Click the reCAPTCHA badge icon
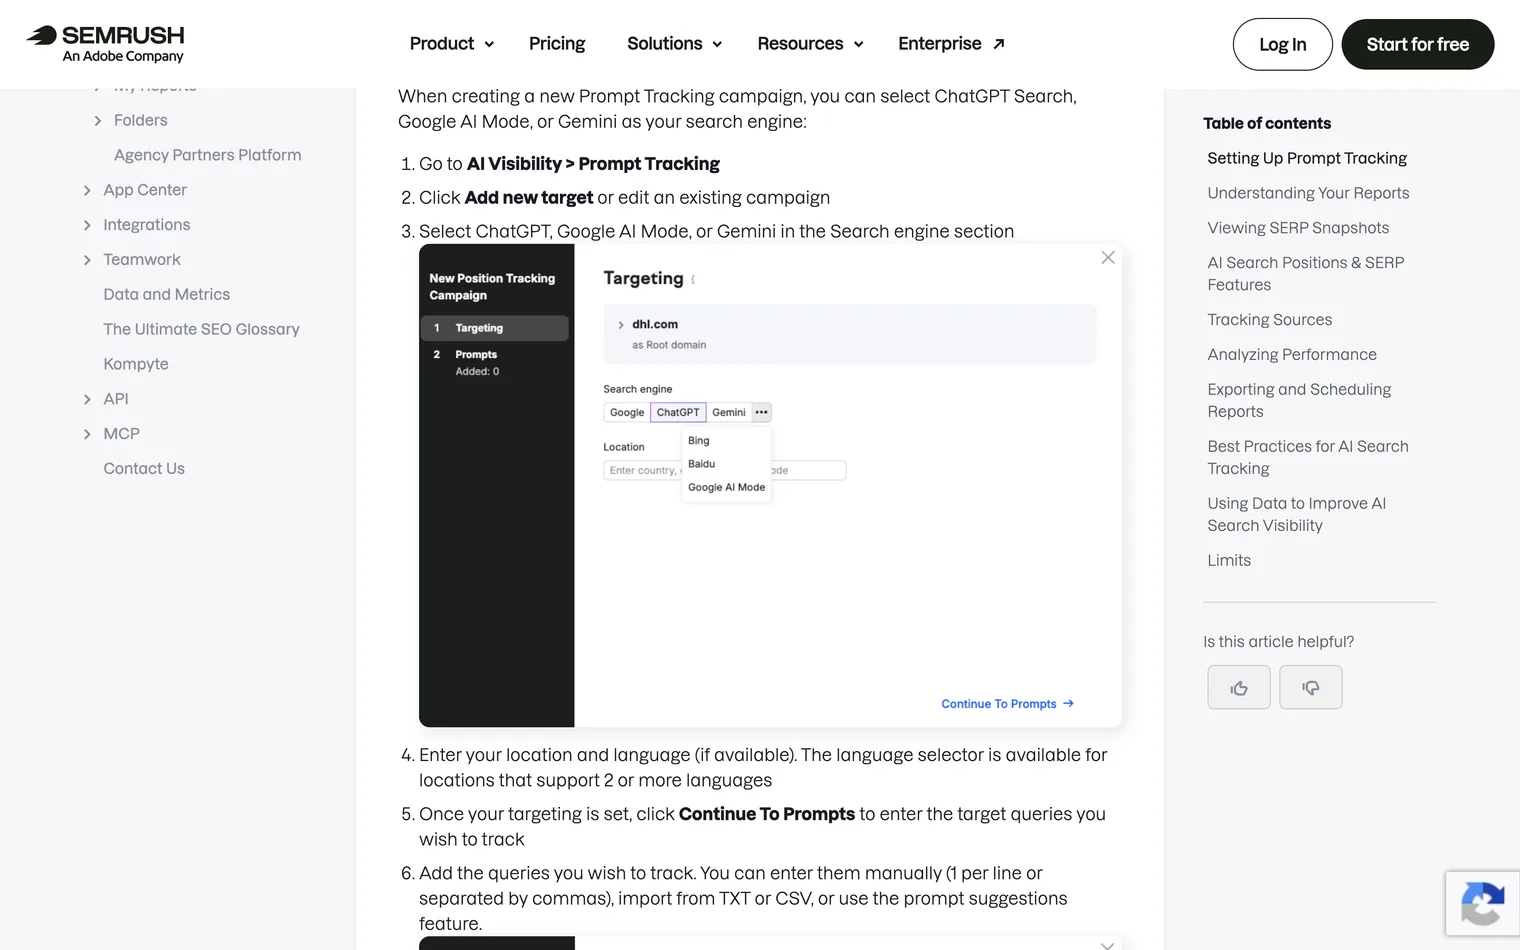 point(1482,904)
